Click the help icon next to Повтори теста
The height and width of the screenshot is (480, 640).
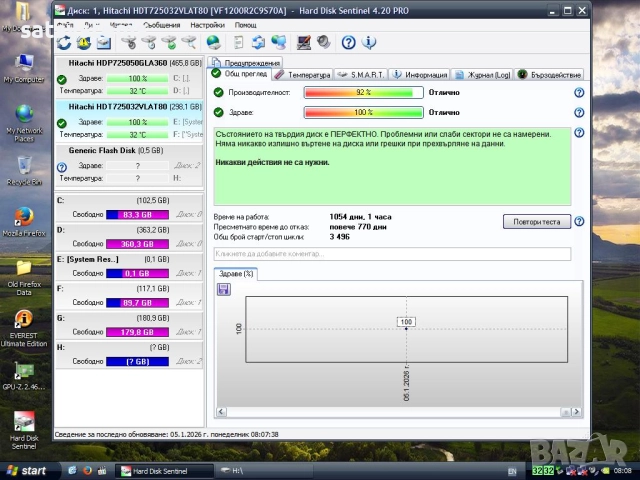579,221
